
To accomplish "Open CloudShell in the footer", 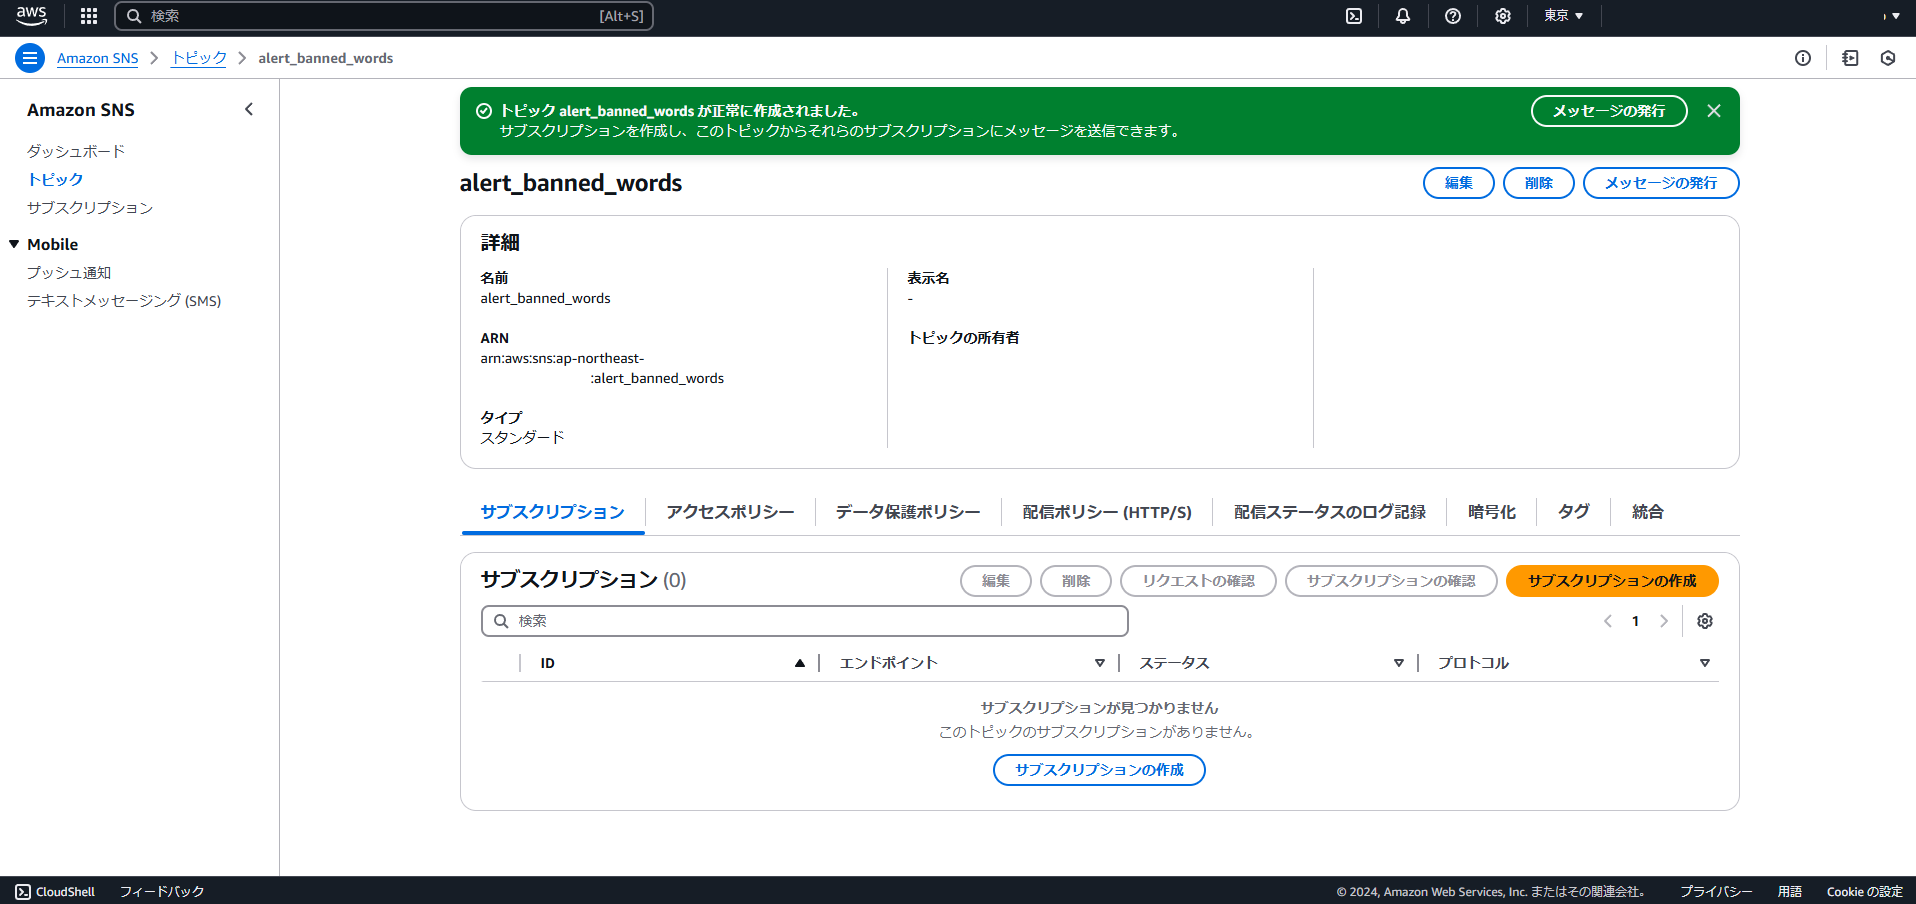I will 55,891.
